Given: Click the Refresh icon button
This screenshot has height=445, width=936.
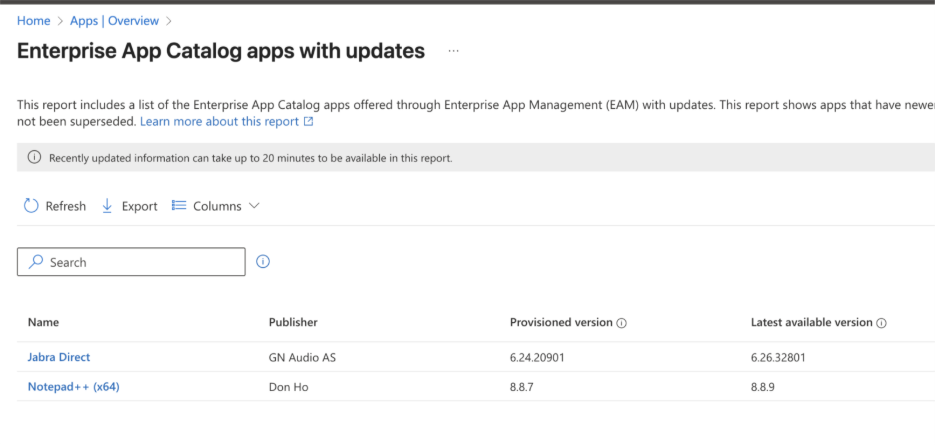Looking at the screenshot, I should pyautogui.click(x=31, y=206).
